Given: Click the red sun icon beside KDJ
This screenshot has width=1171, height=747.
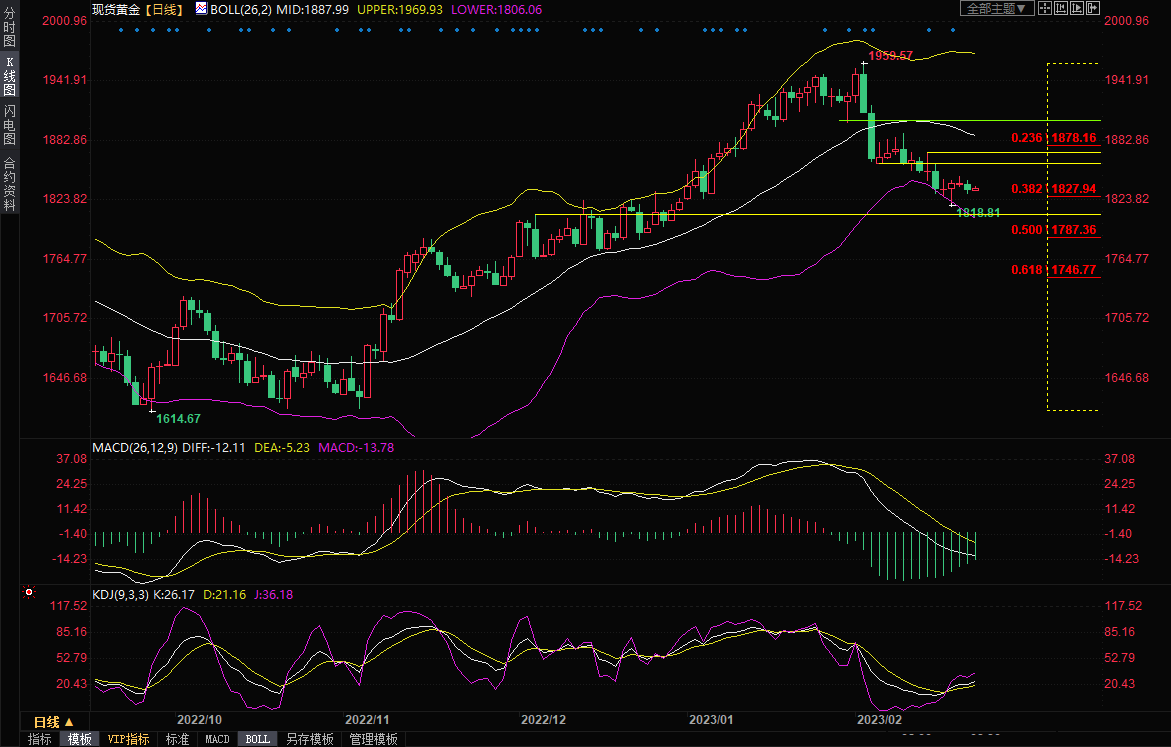Looking at the screenshot, I should click(x=28, y=593).
